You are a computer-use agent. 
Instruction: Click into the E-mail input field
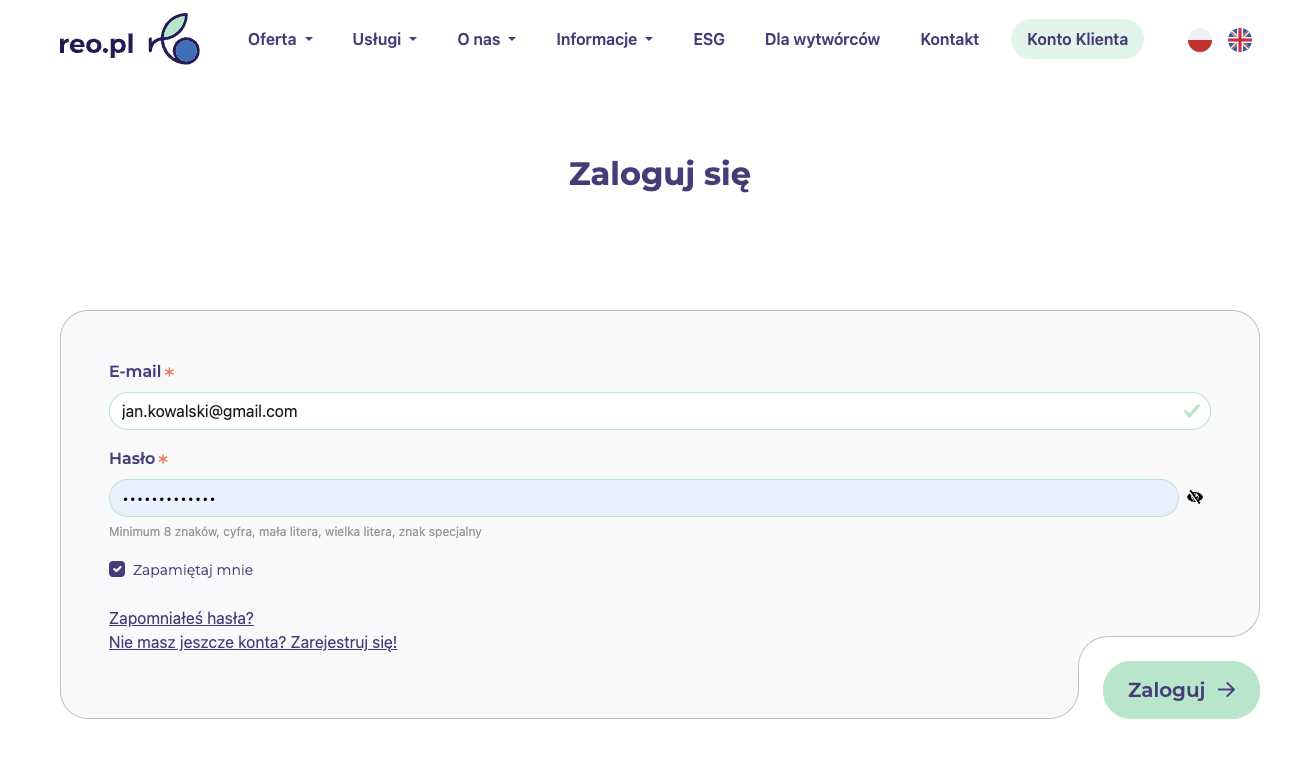click(640, 411)
